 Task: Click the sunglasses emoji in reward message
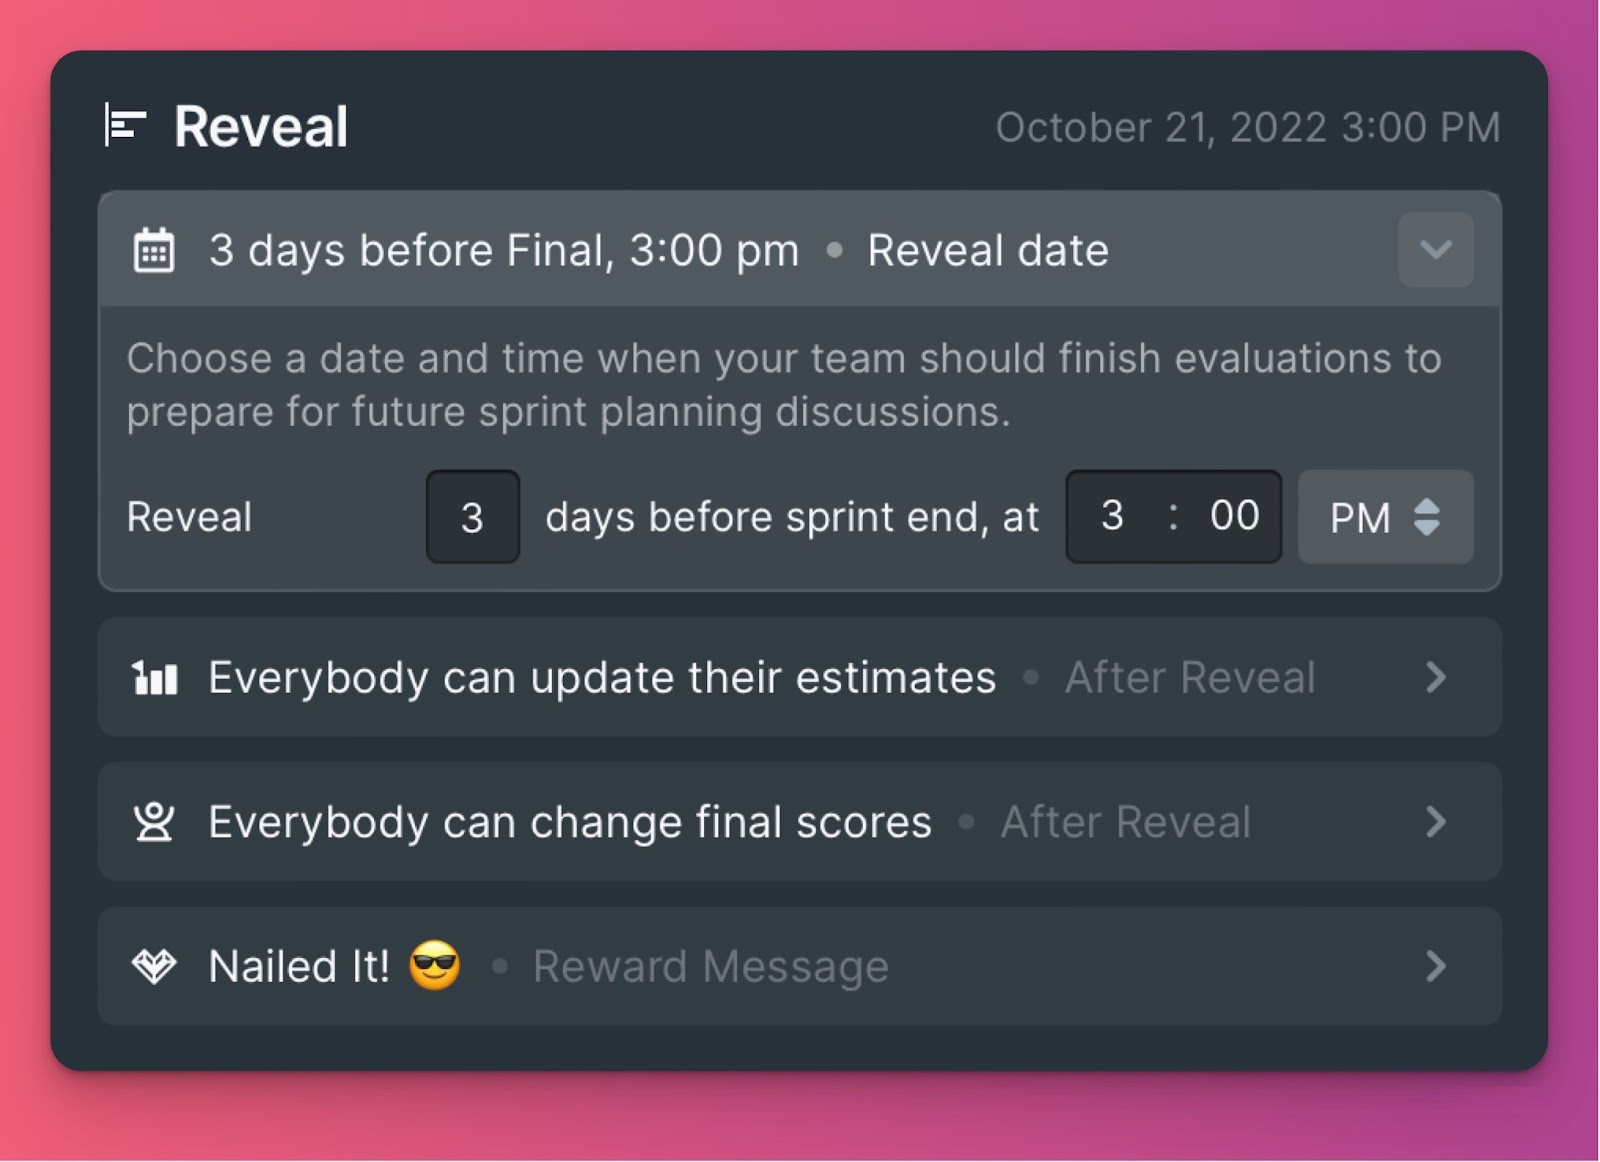pyautogui.click(x=435, y=966)
